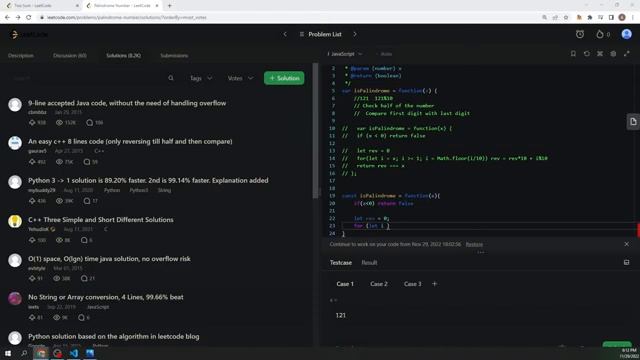Go to previous problem arrow
This screenshot has height=360, width=640.
(x=285, y=34)
